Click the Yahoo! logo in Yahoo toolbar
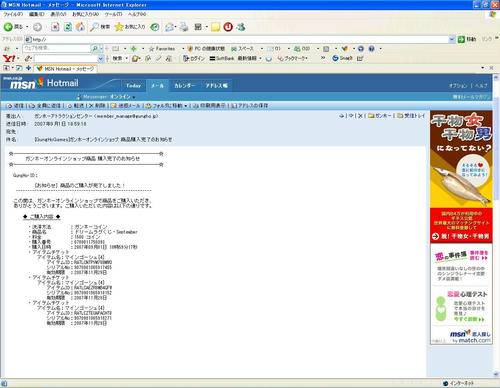This screenshot has height=388, width=500. 9,58
